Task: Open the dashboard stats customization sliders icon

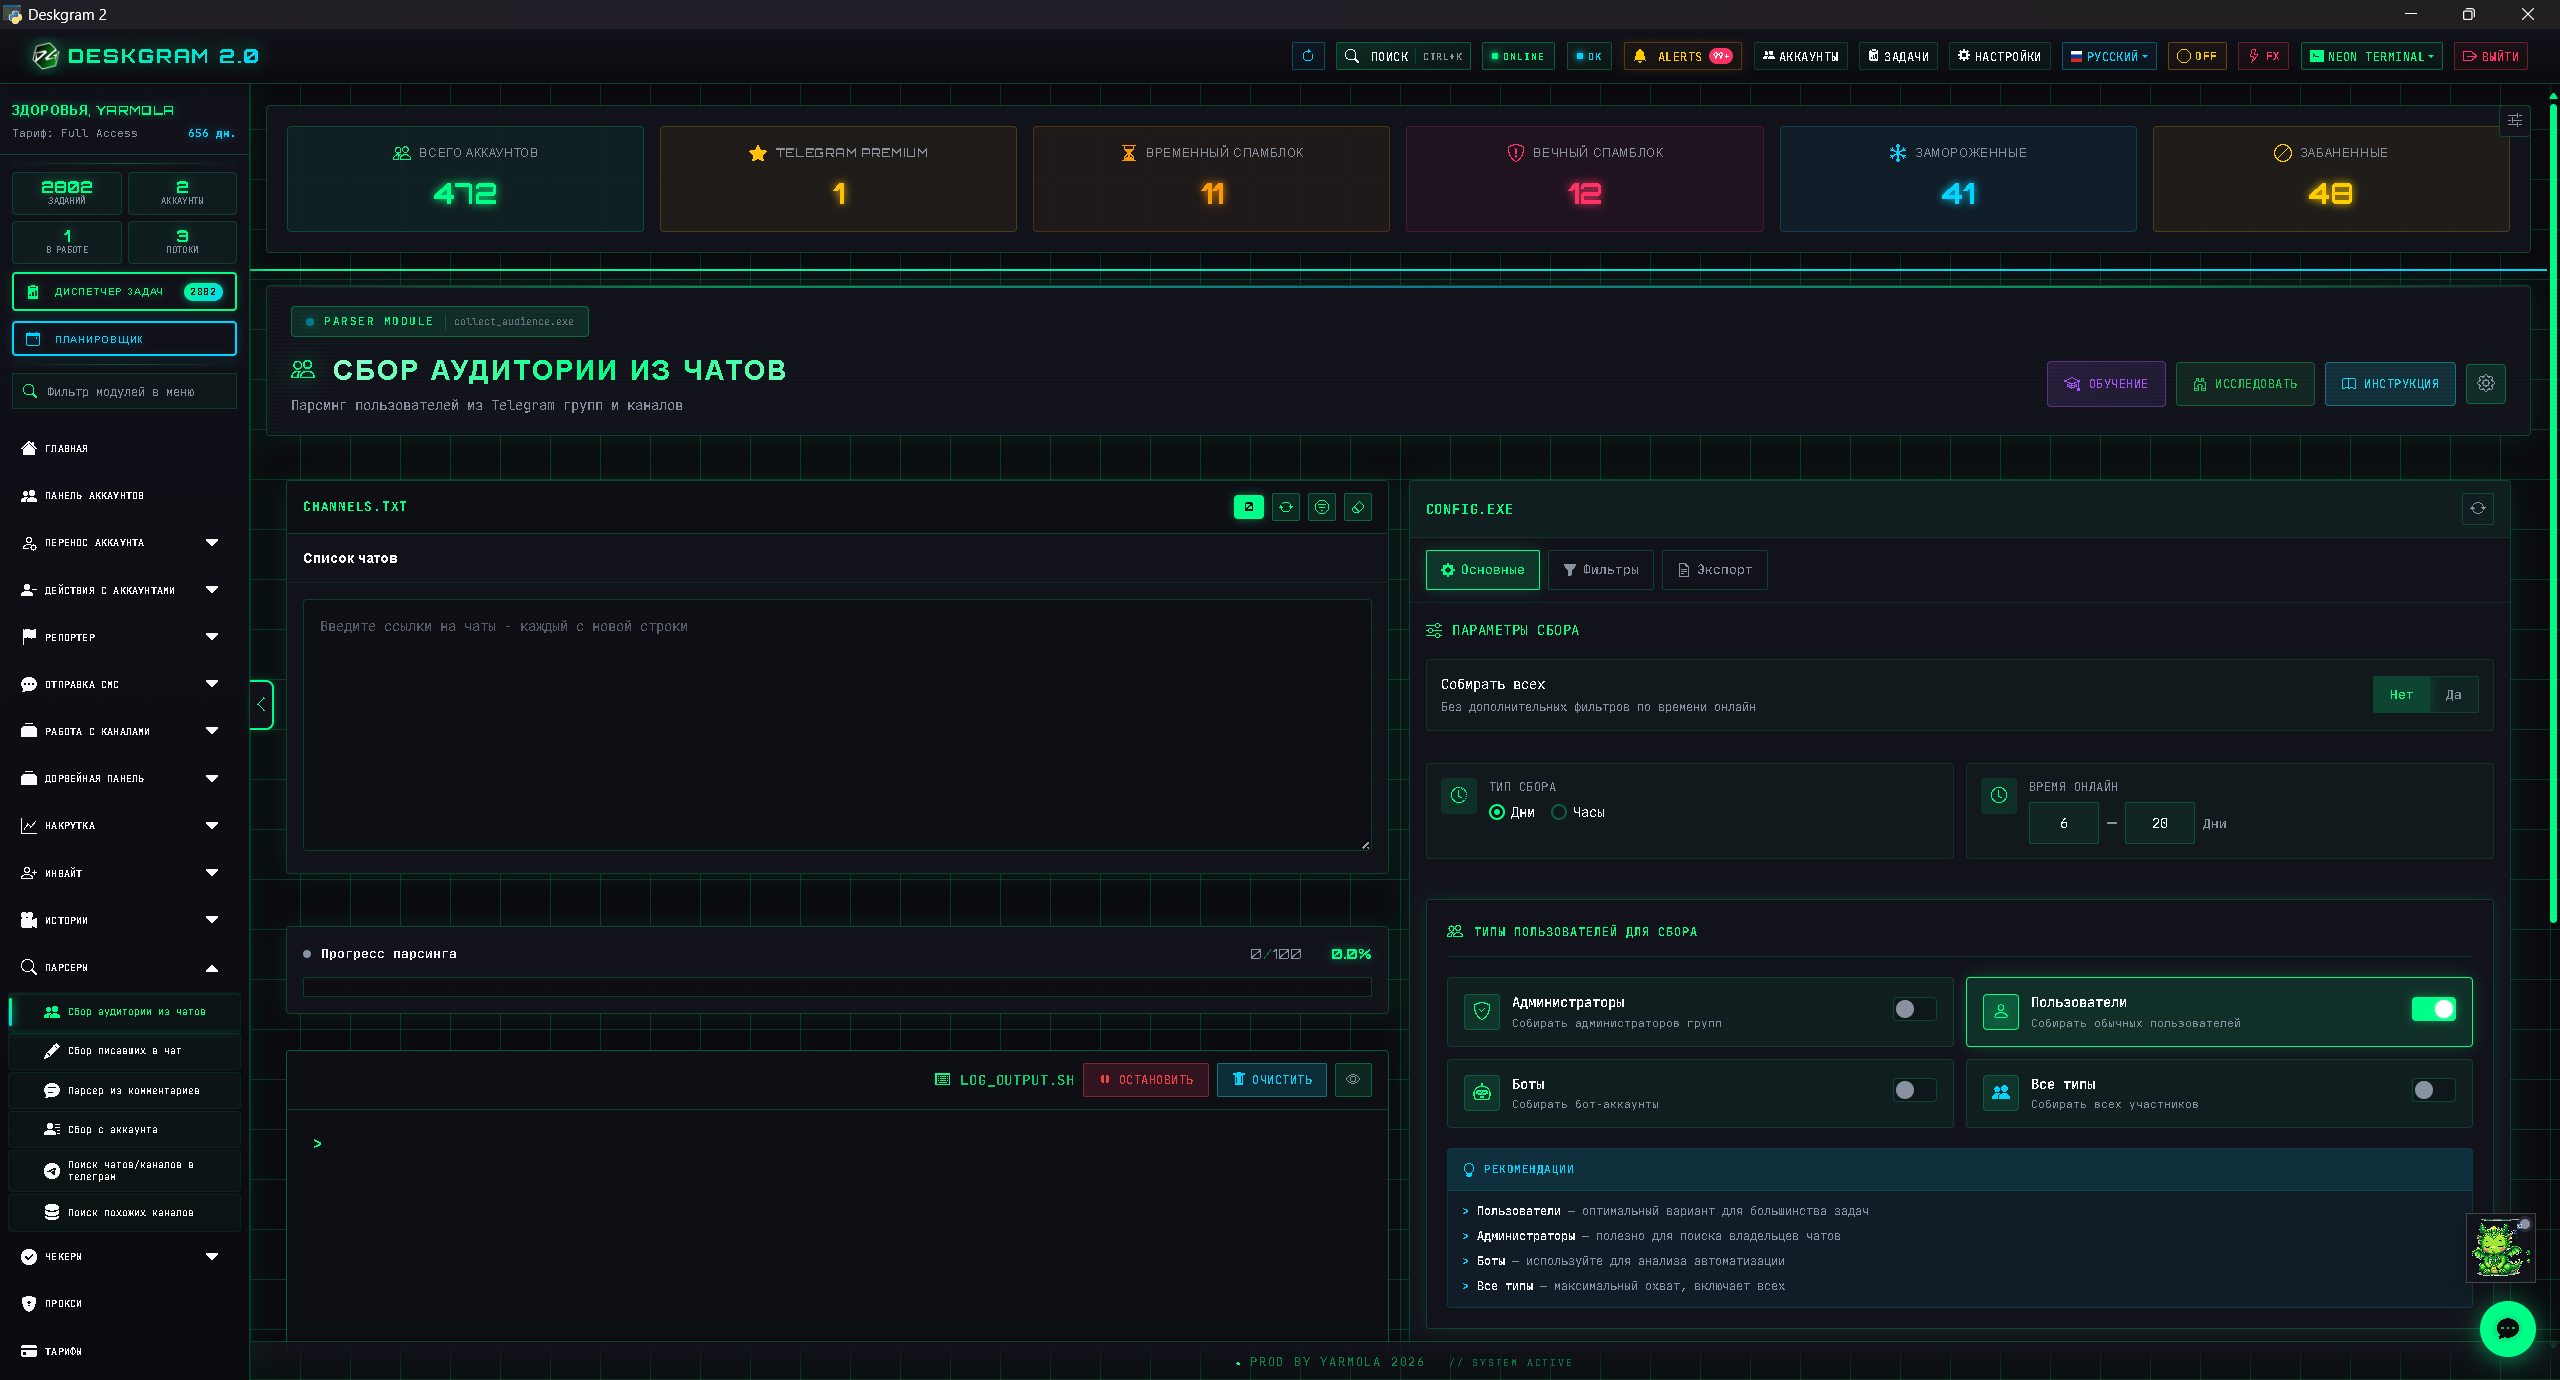Action: (x=2514, y=120)
